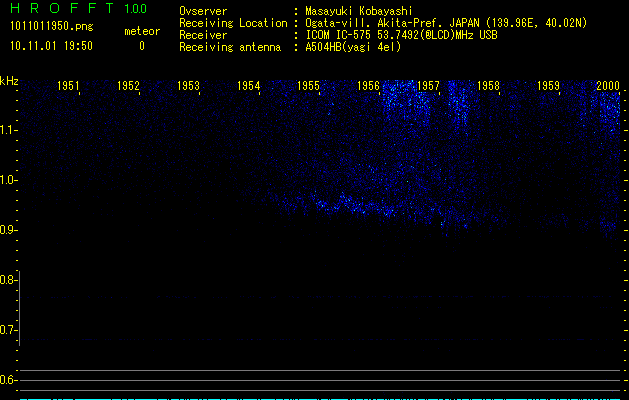629x400 pixels.
Task: Click the date stamp 10.11.01 19:50
Action: 51,46
